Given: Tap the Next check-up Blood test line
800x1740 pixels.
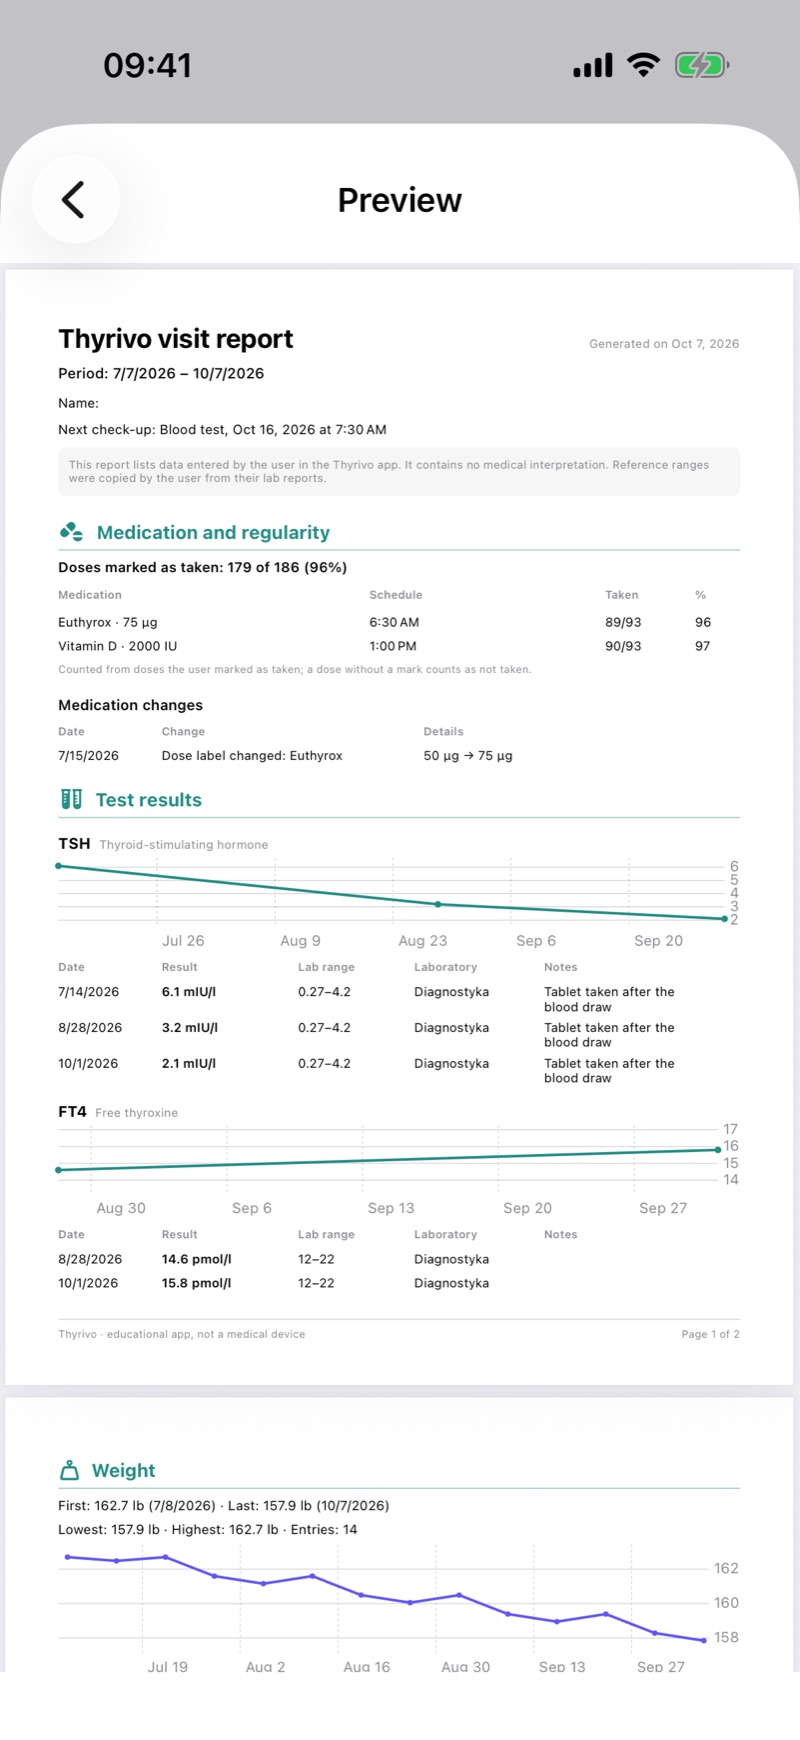Looking at the screenshot, I should (222, 429).
